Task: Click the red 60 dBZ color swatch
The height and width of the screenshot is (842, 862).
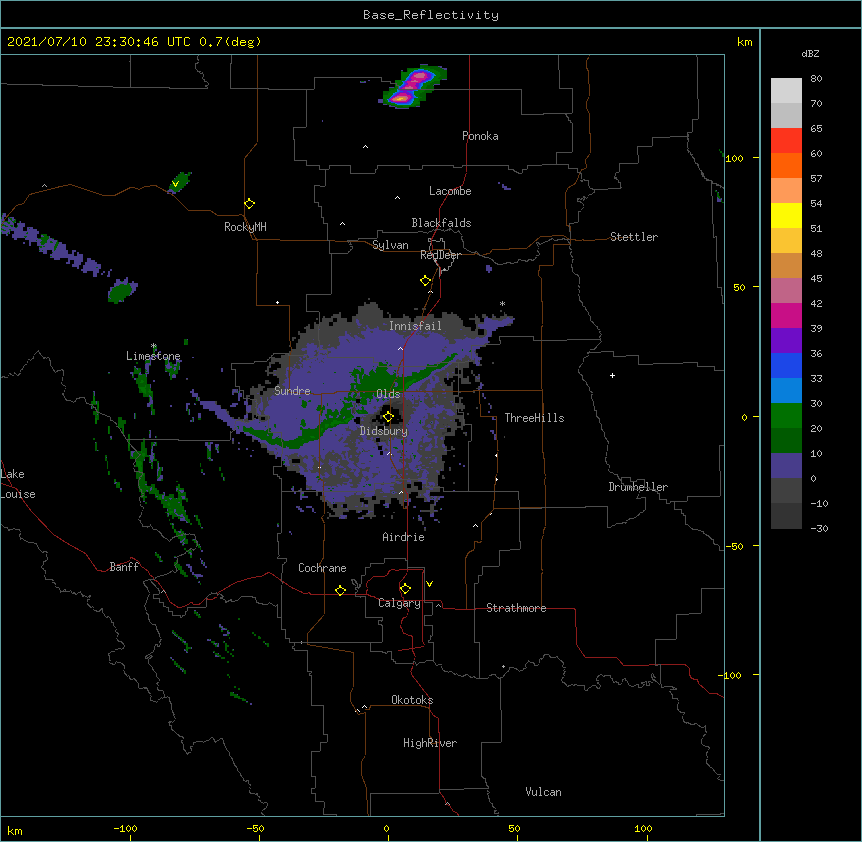Action: click(786, 140)
